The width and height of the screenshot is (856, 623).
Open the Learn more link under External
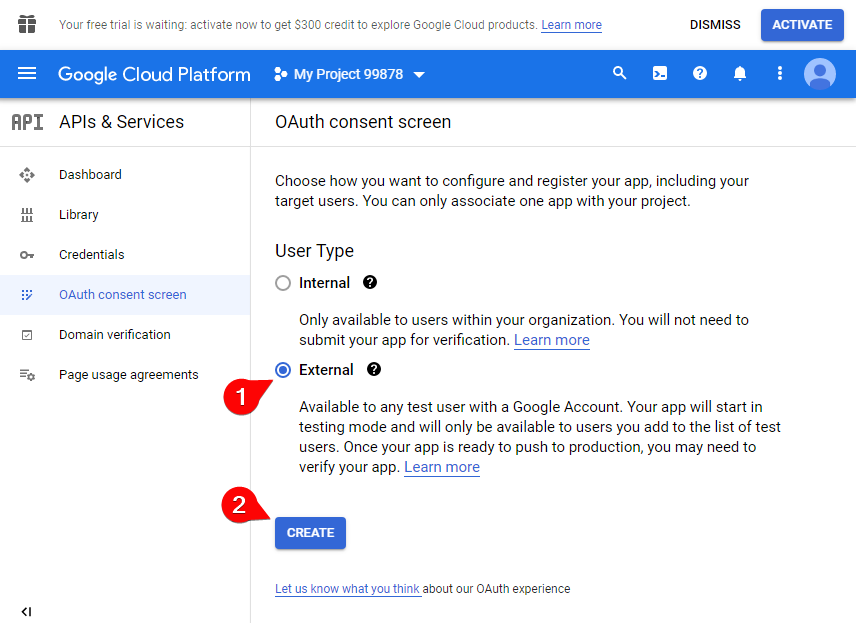[x=441, y=466]
